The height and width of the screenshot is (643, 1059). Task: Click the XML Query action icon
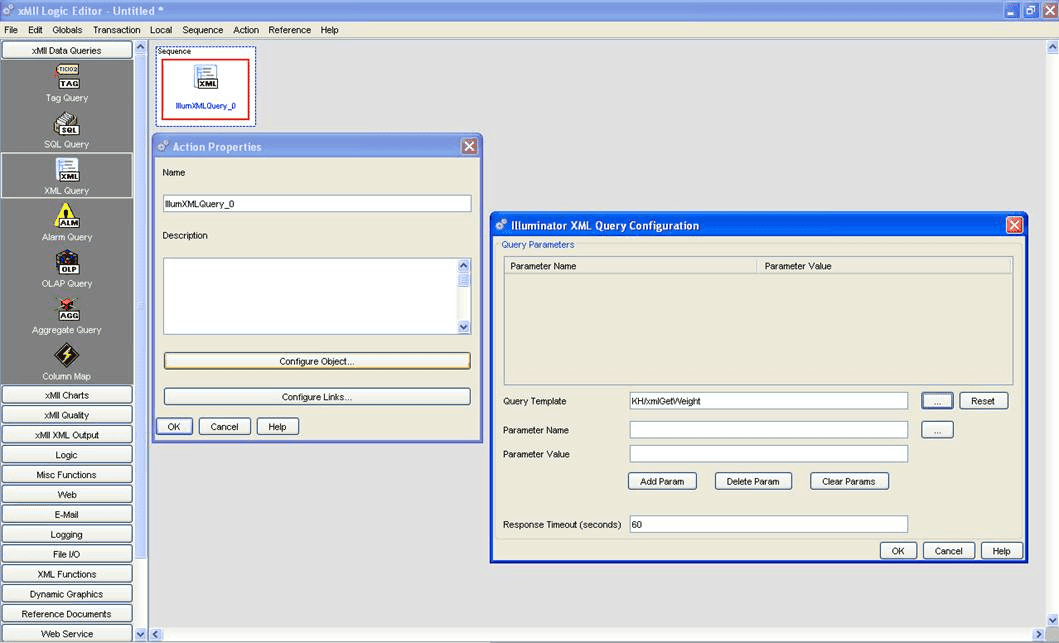(67, 171)
